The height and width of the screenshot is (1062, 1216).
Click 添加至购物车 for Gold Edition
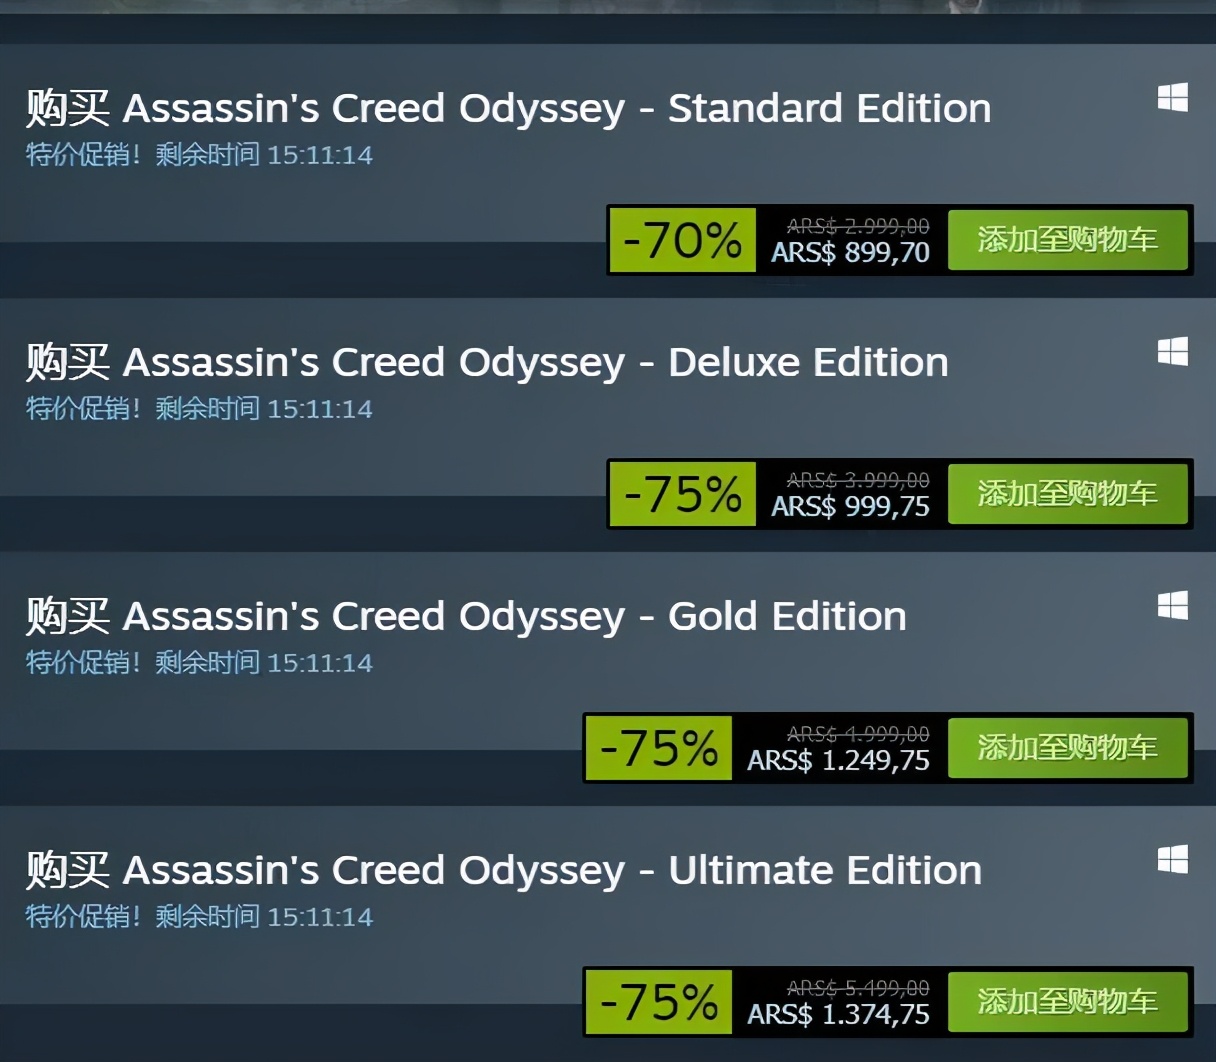coord(1068,747)
